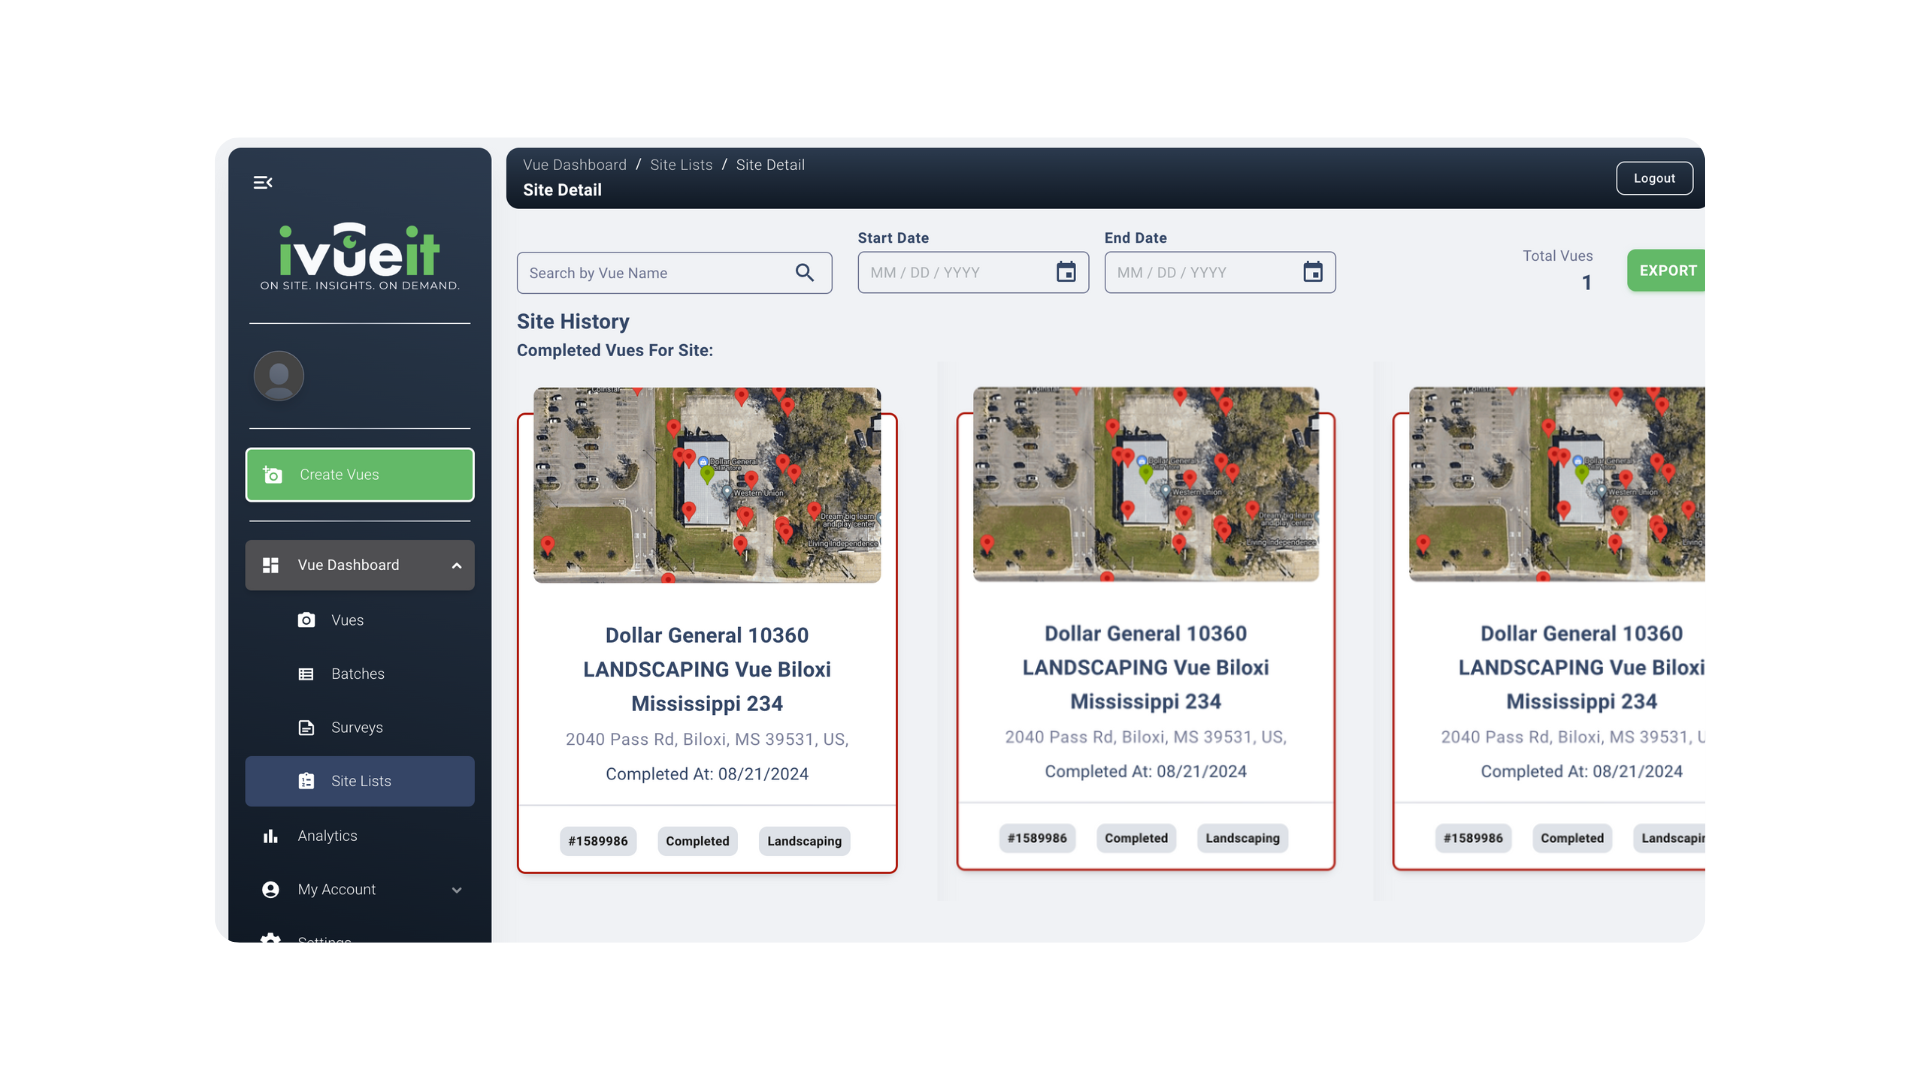The width and height of the screenshot is (1920, 1080).
Task: Go to Site Lists breadcrumb
Action: [x=681, y=165]
